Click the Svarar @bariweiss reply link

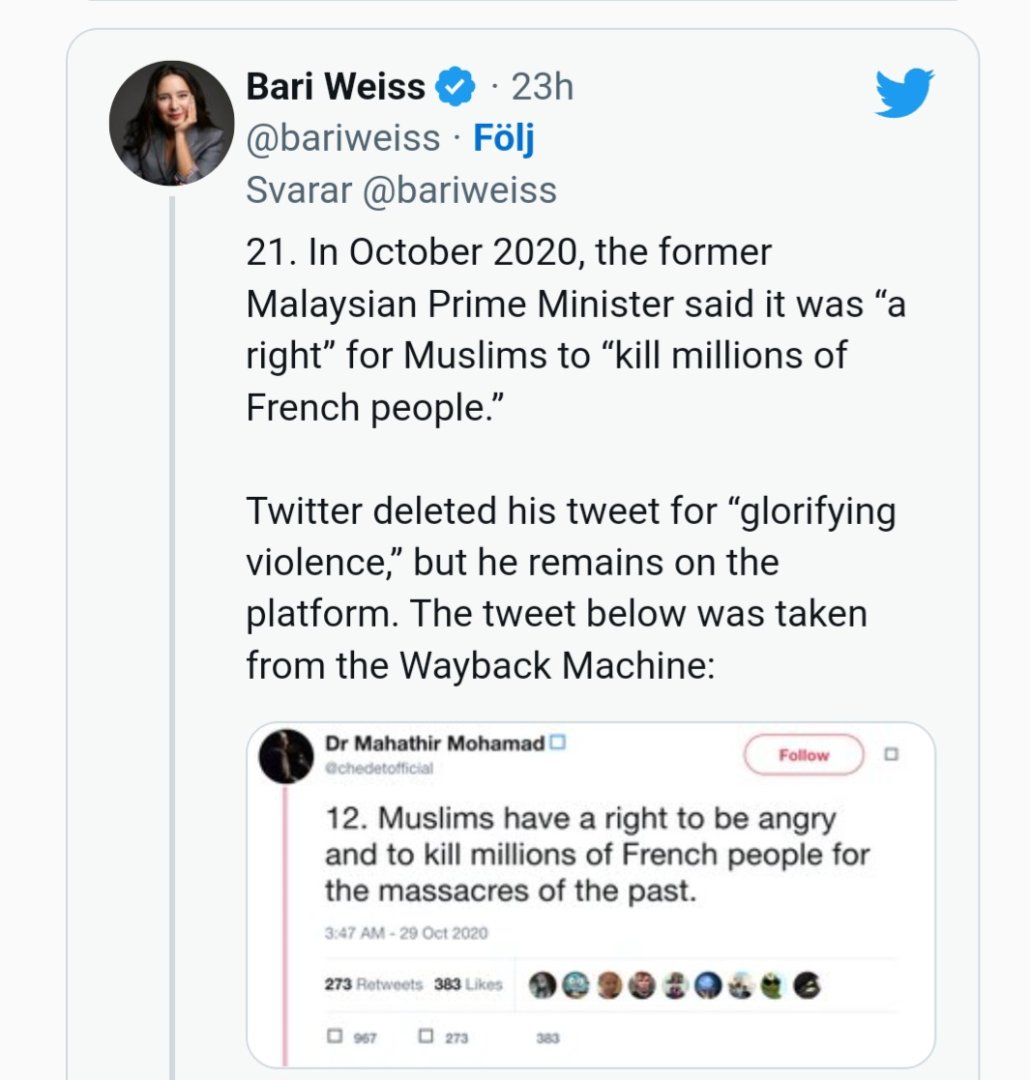point(401,190)
